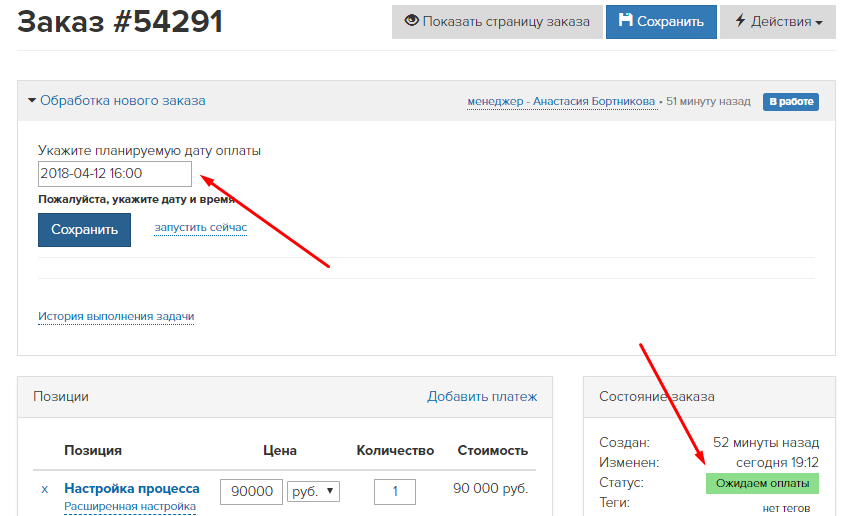Click the Показать страницу заказа button
Viewport: 855px width, 516px height.
pyautogui.click(x=497, y=22)
